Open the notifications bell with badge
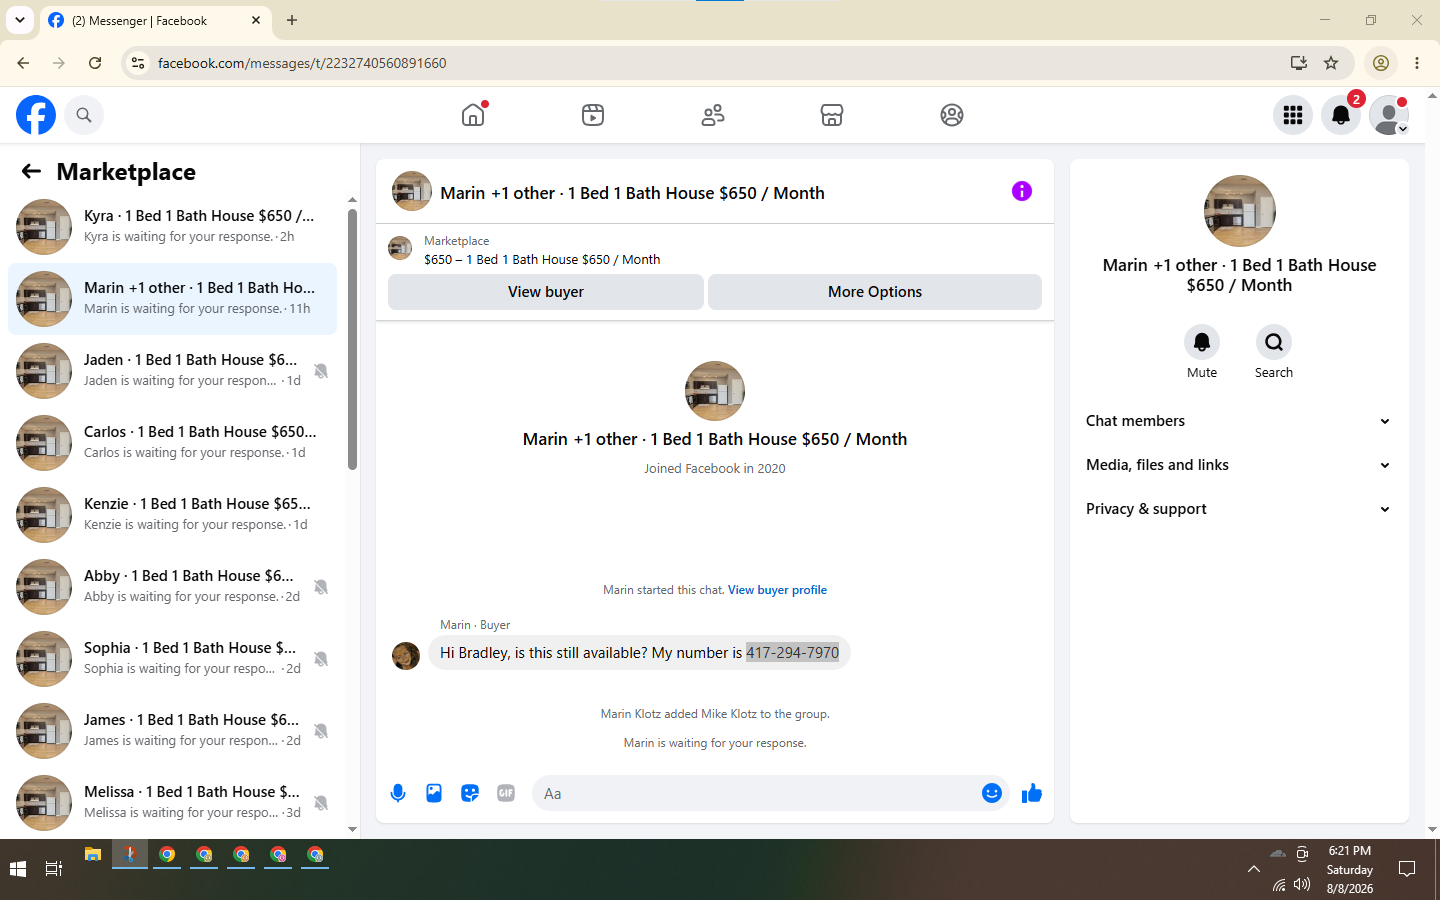 pyautogui.click(x=1341, y=115)
